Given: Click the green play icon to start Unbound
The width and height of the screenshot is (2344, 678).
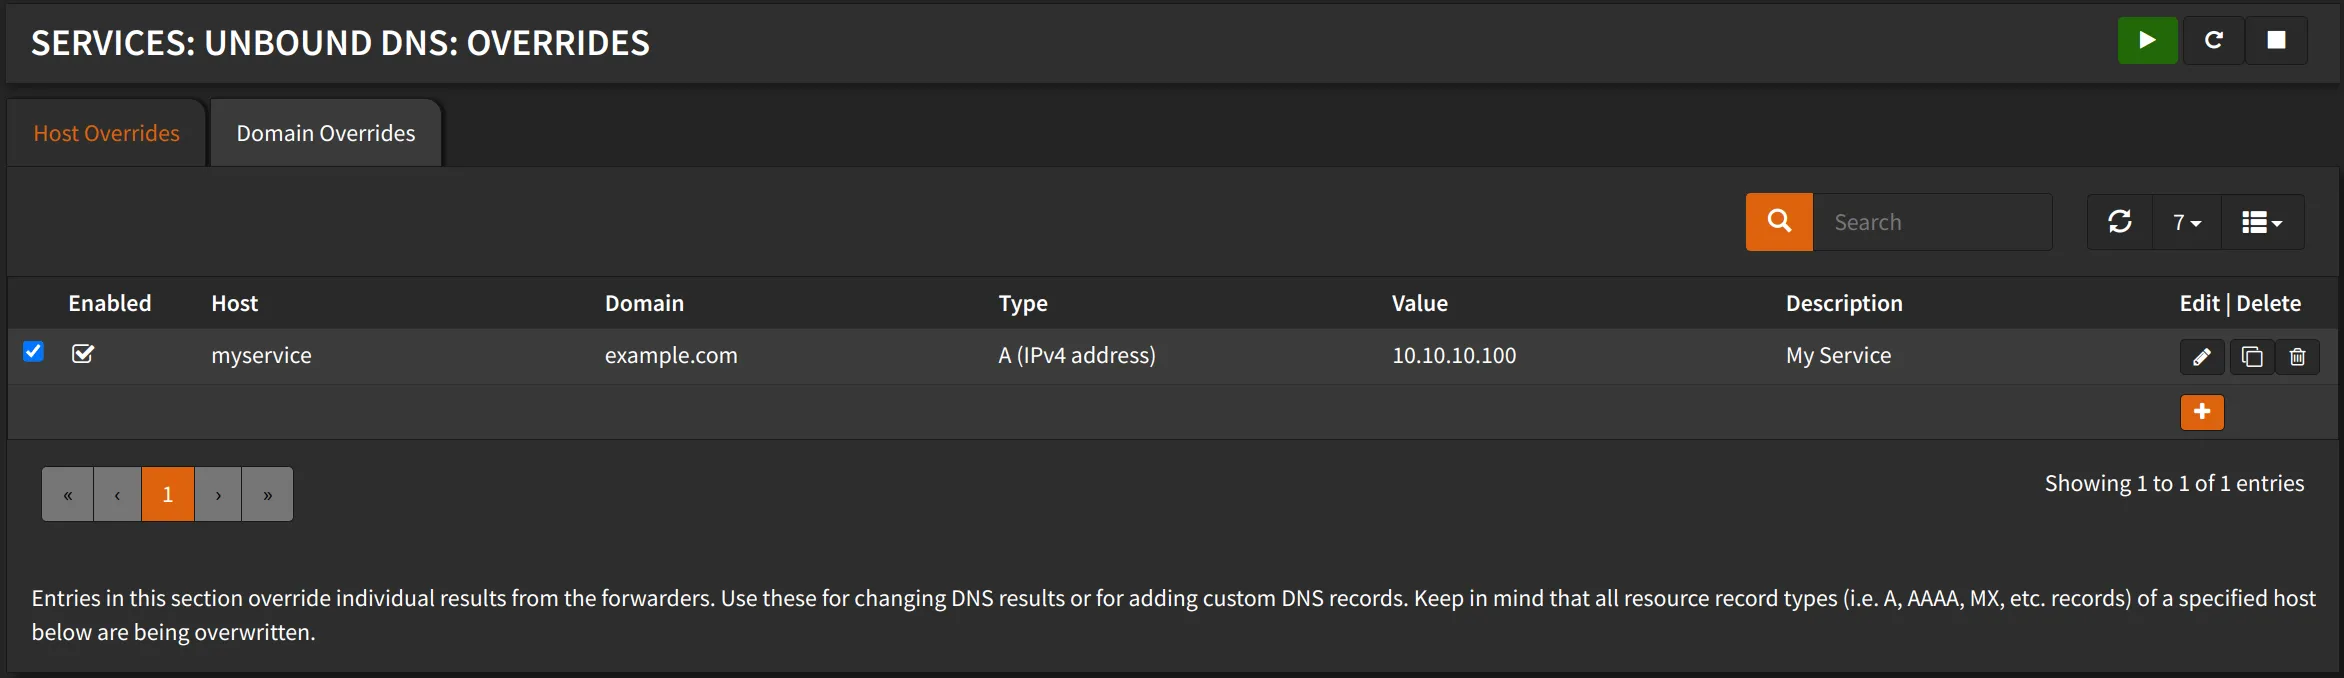Looking at the screenshot, I should pyautogui.click(x=2147, y=40).
